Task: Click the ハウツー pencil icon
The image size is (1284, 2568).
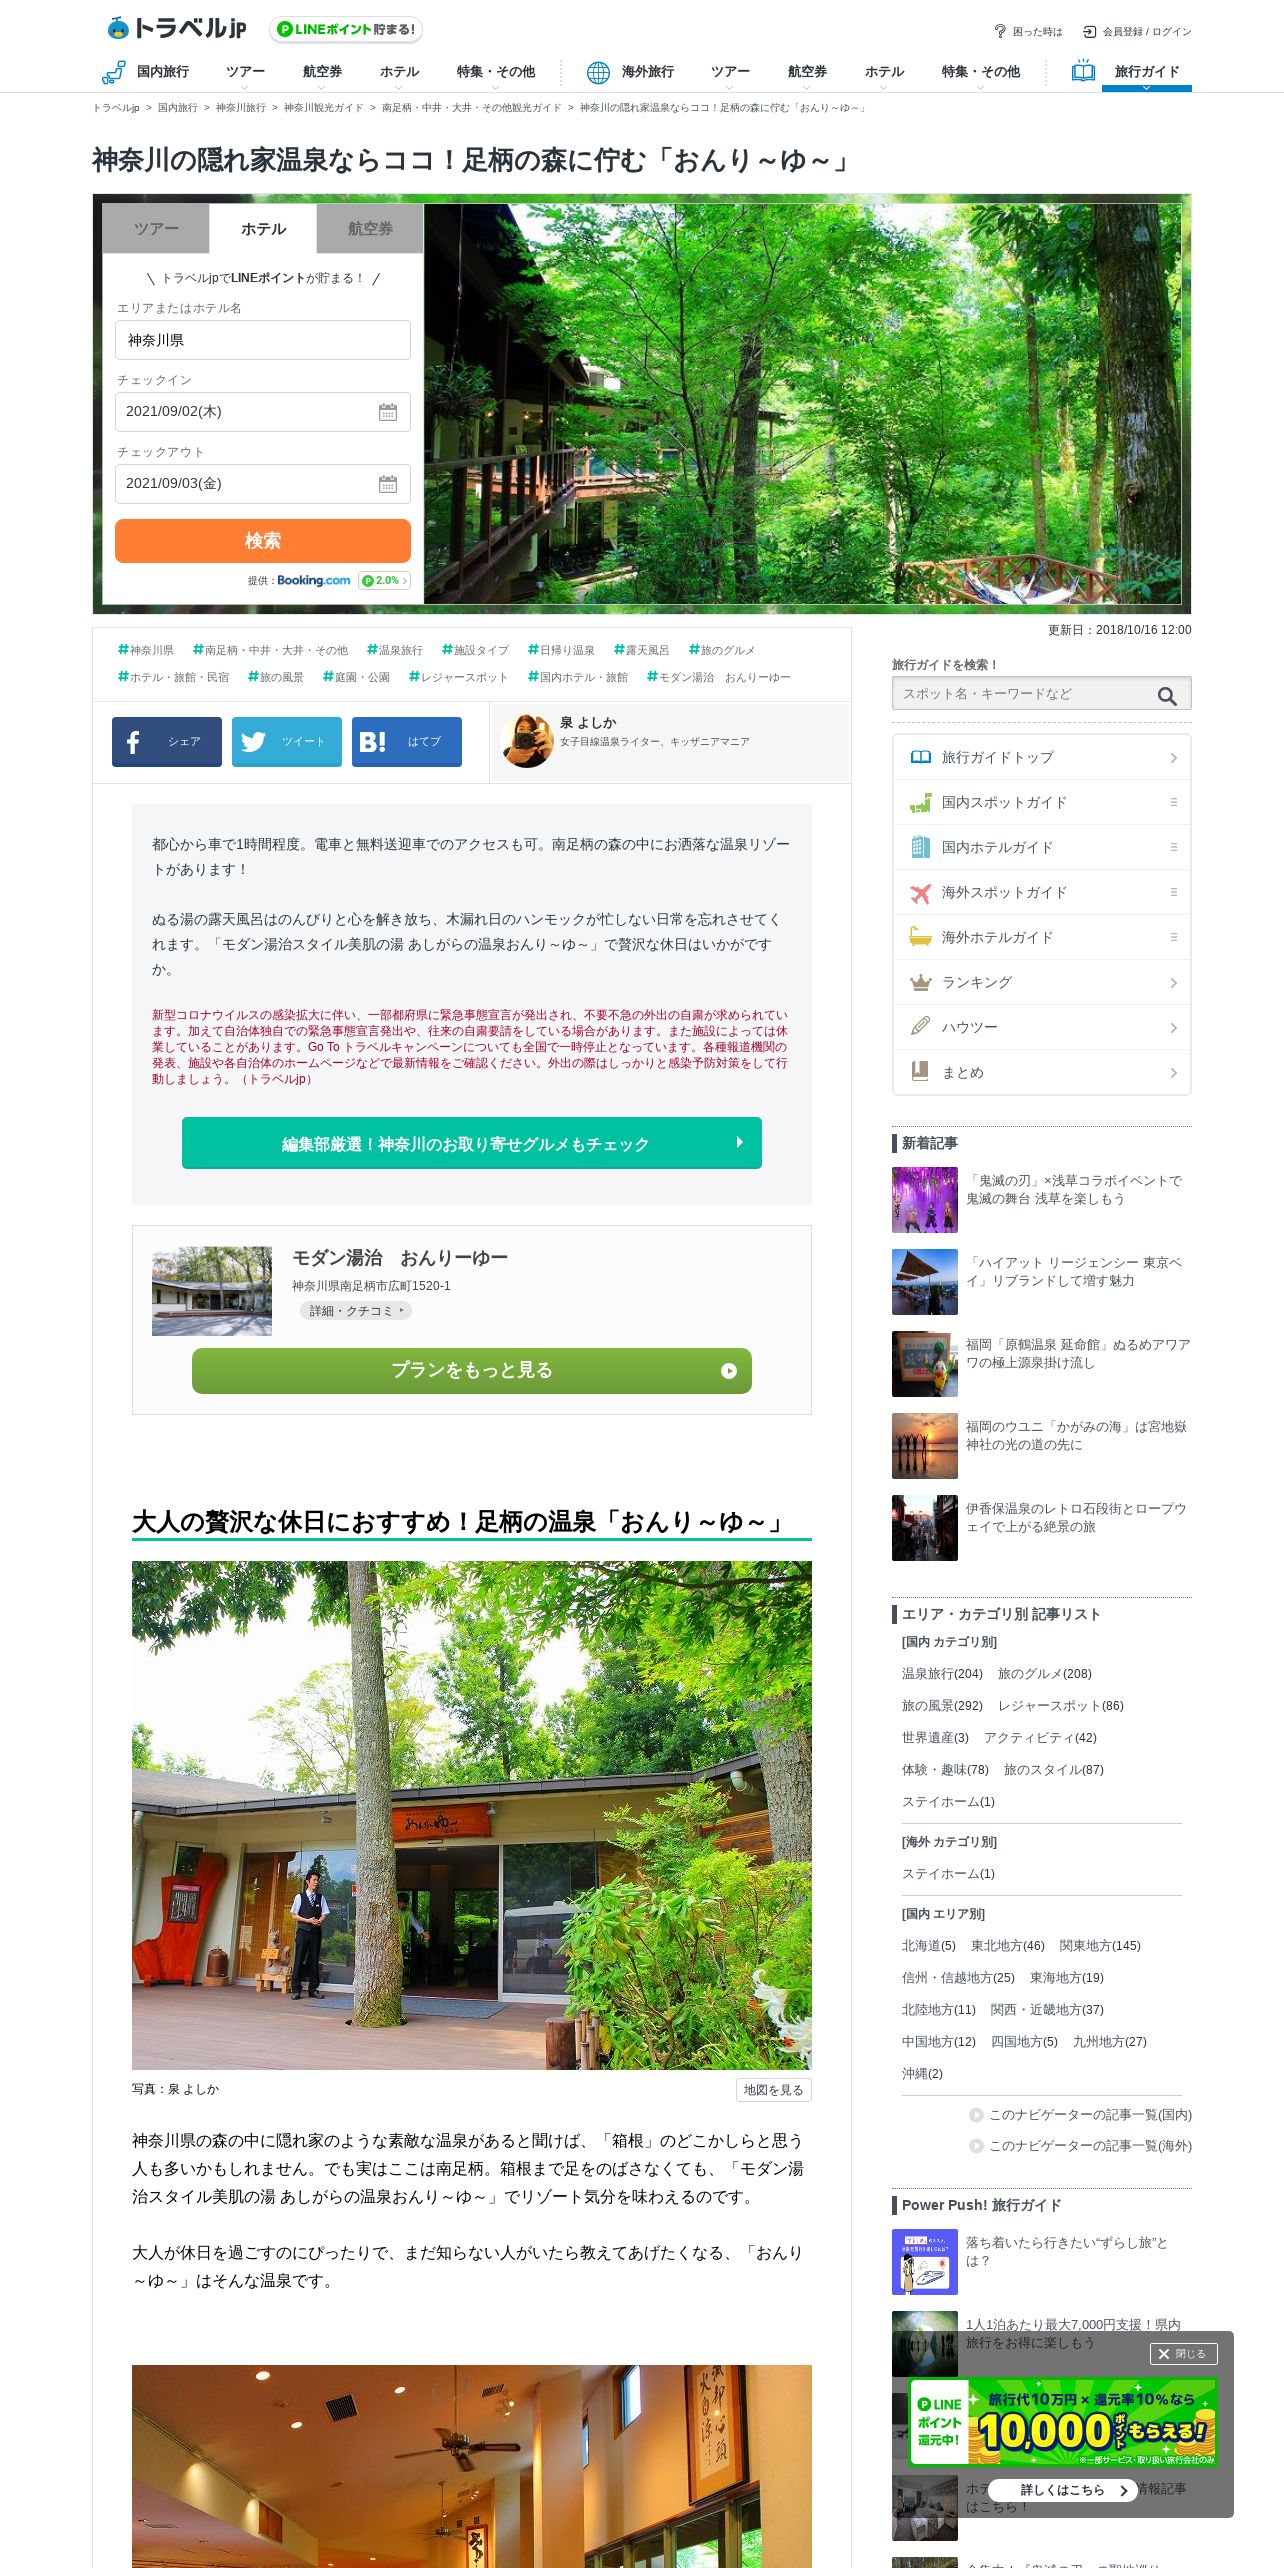Action: [x=920, y=1027]
